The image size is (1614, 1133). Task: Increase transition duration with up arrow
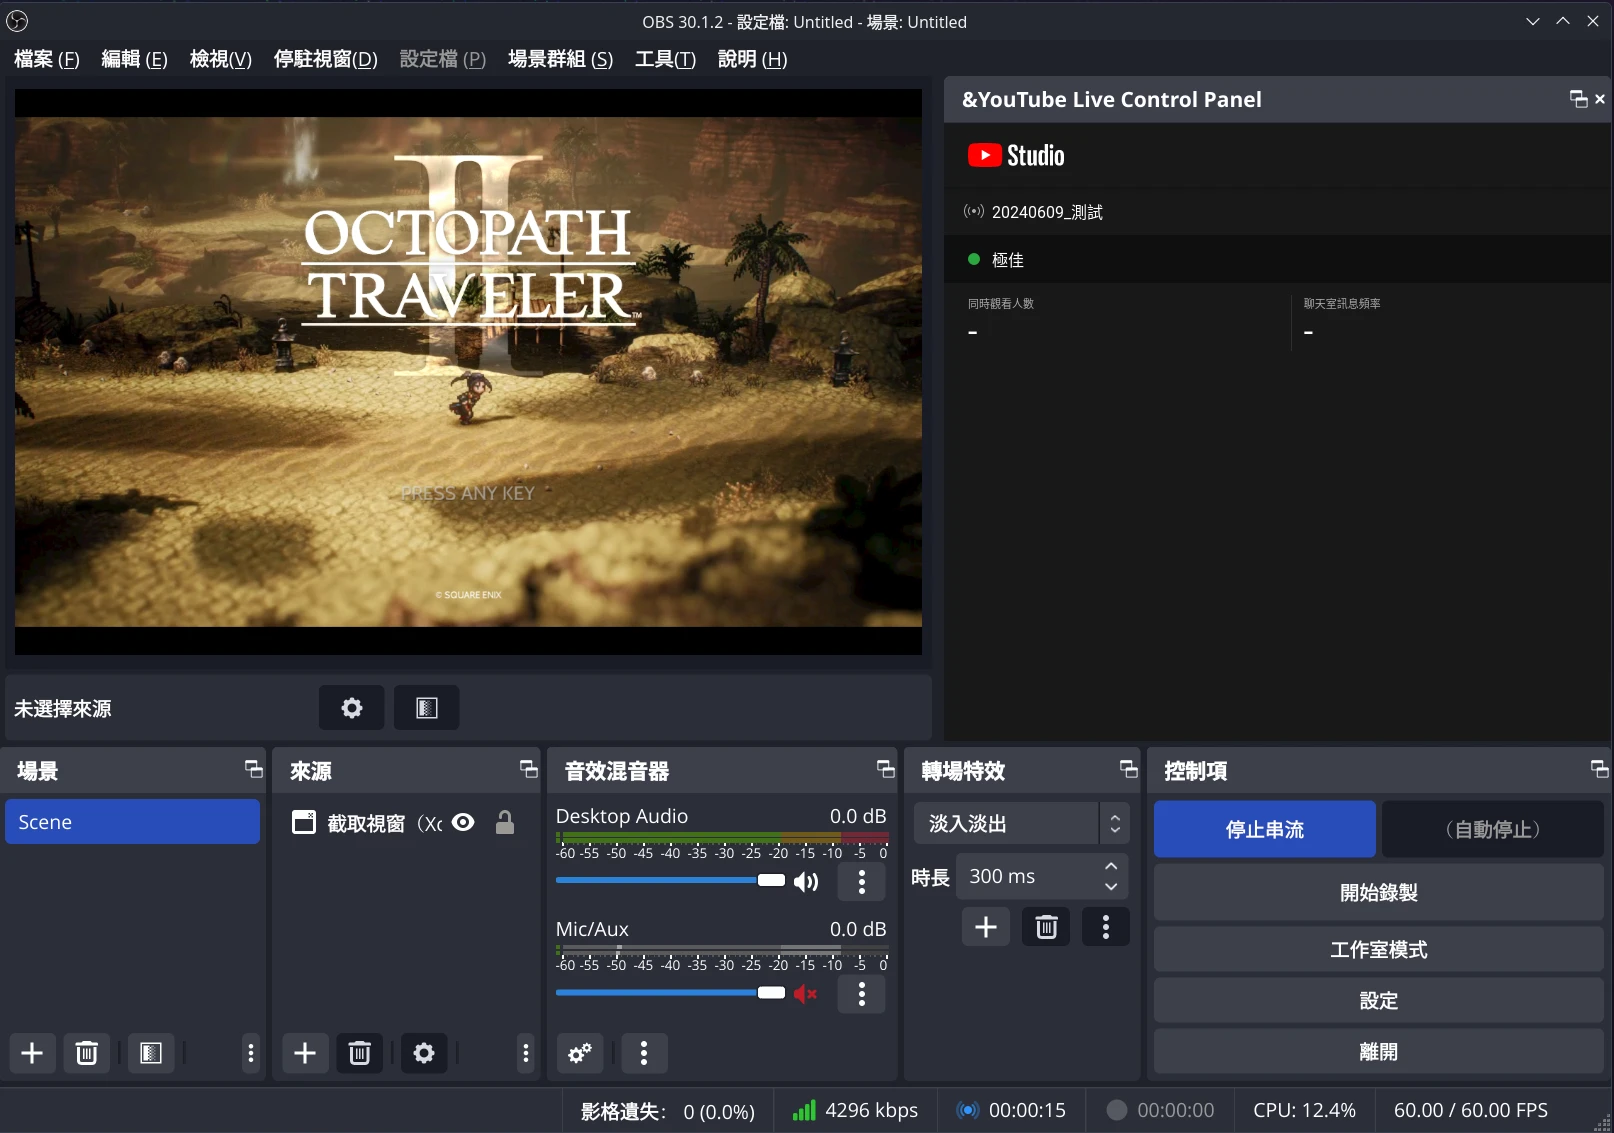[x=1111, y=866]
